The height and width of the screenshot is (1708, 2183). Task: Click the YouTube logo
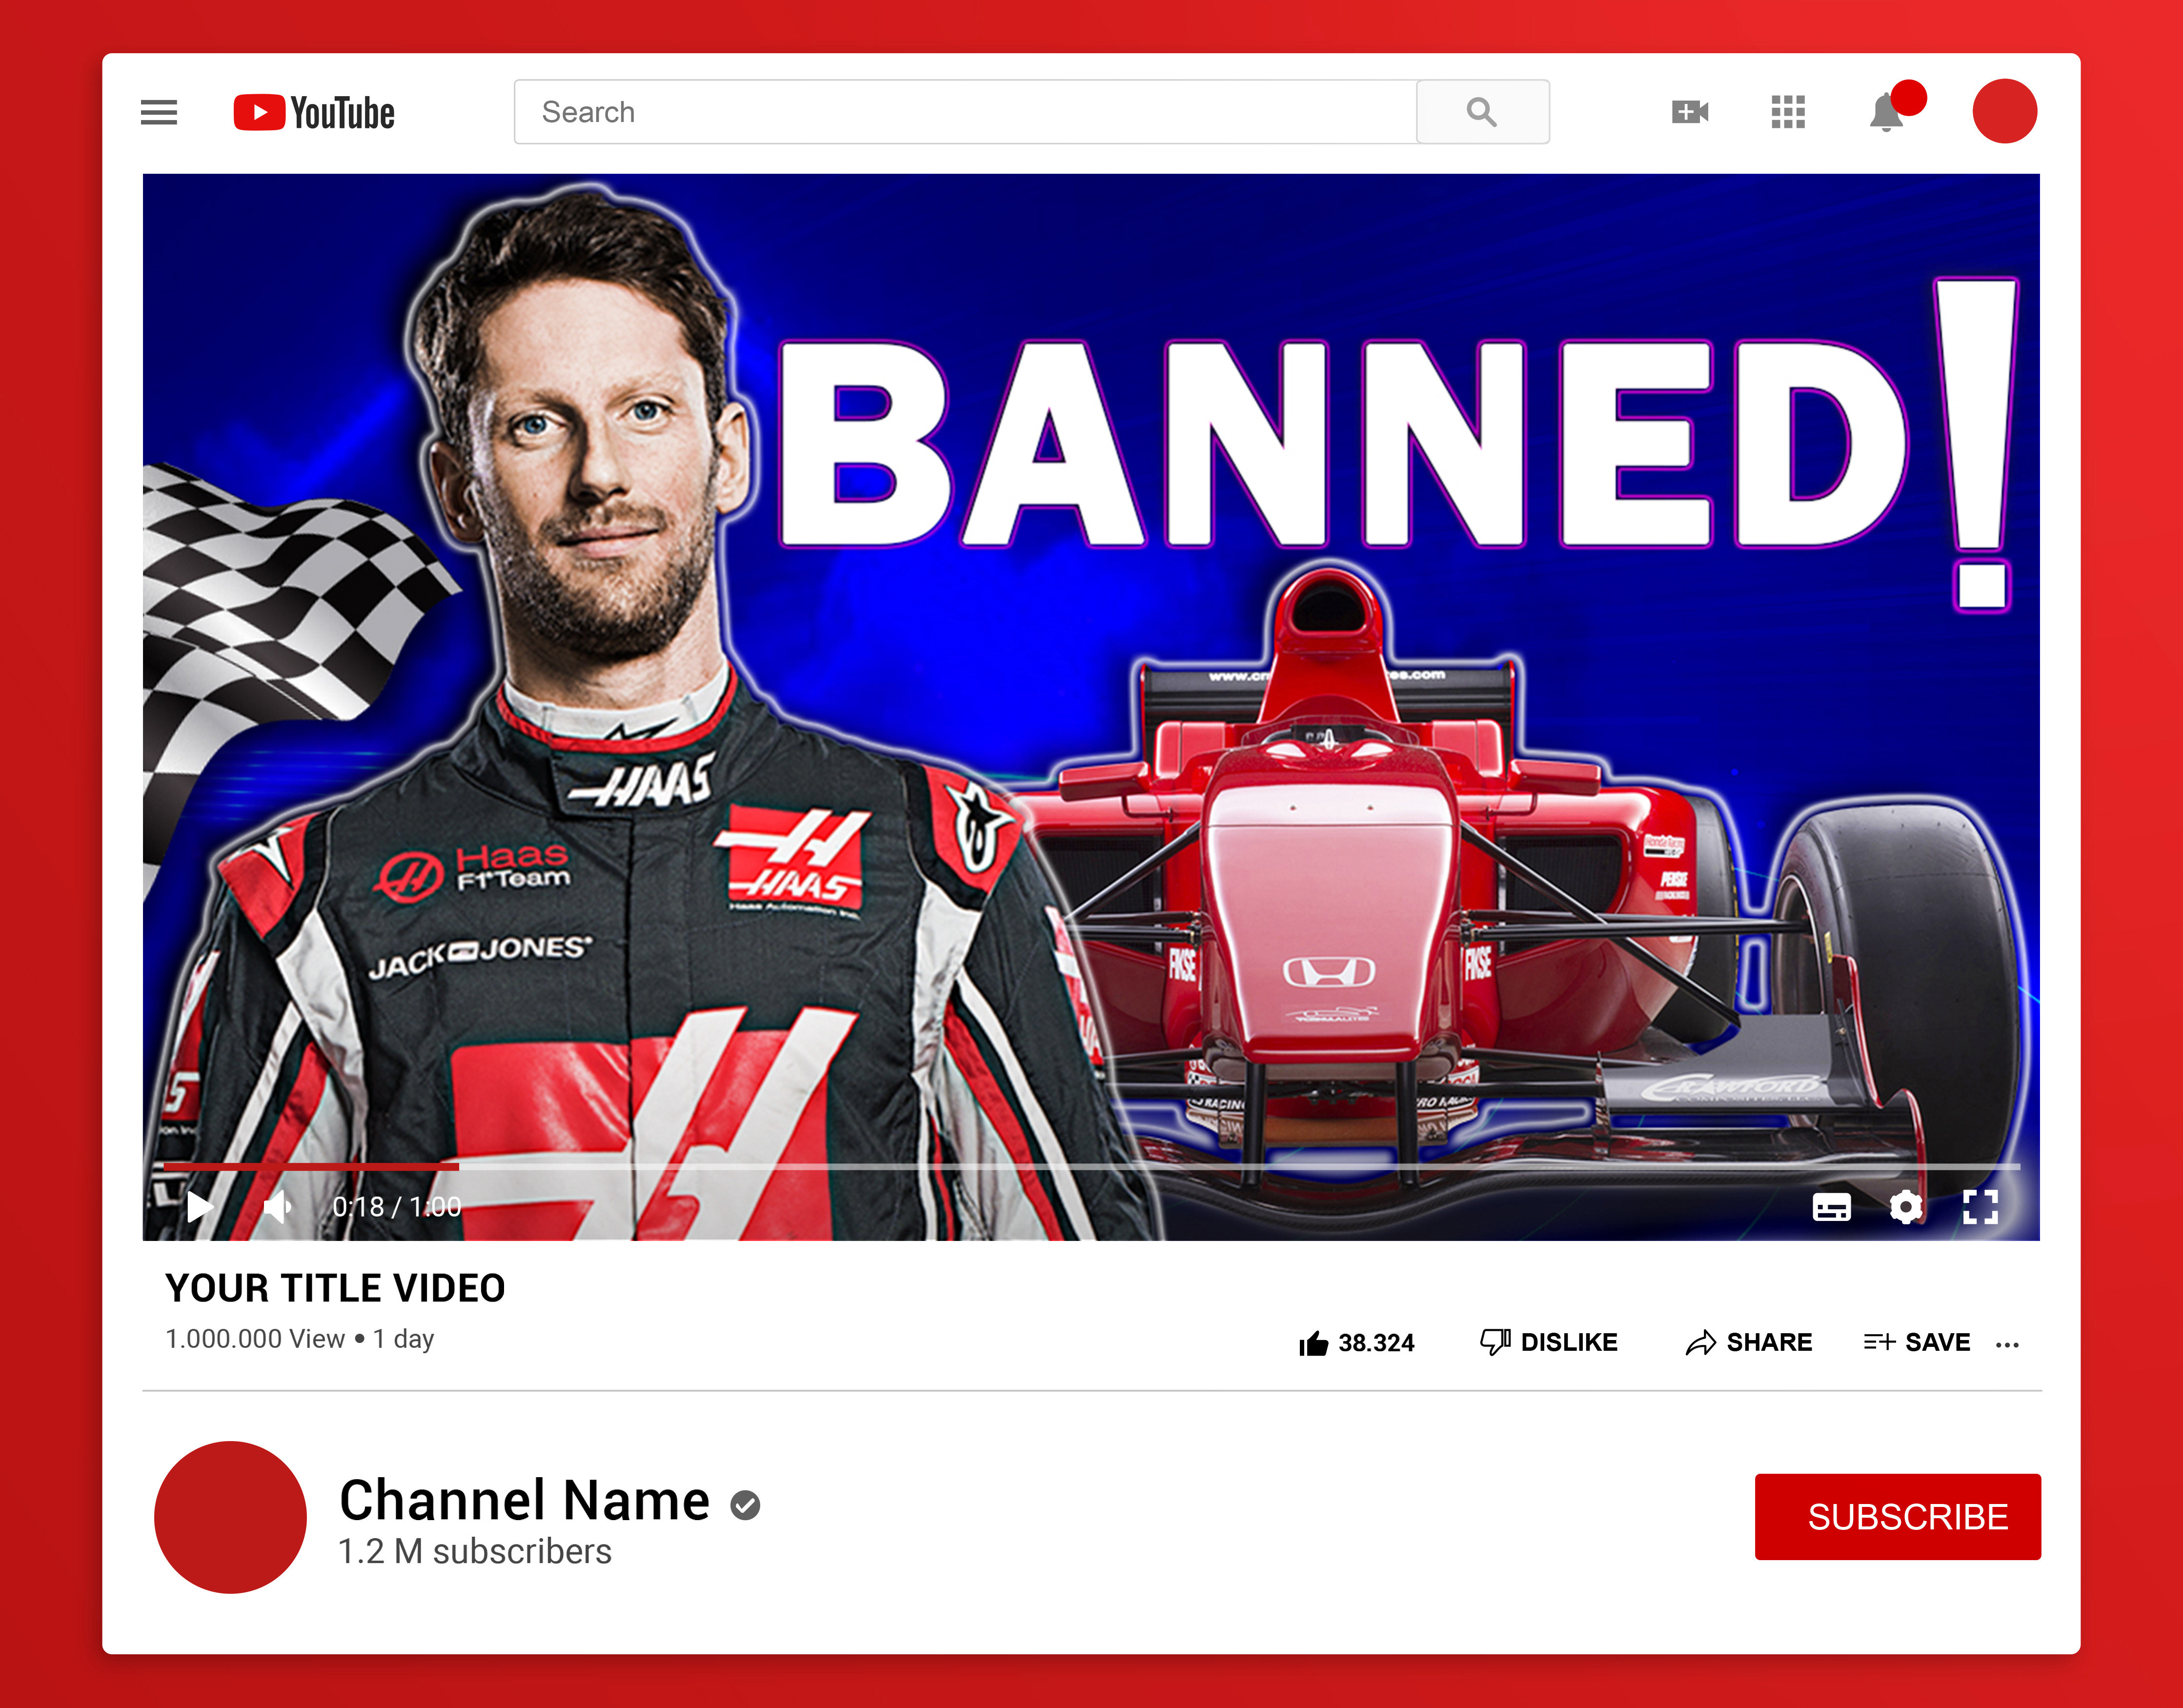(x=314, y=112)
